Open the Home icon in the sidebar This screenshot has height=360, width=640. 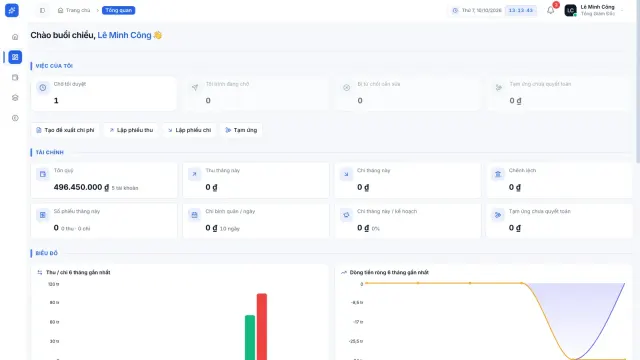click(x=15, y=37)
